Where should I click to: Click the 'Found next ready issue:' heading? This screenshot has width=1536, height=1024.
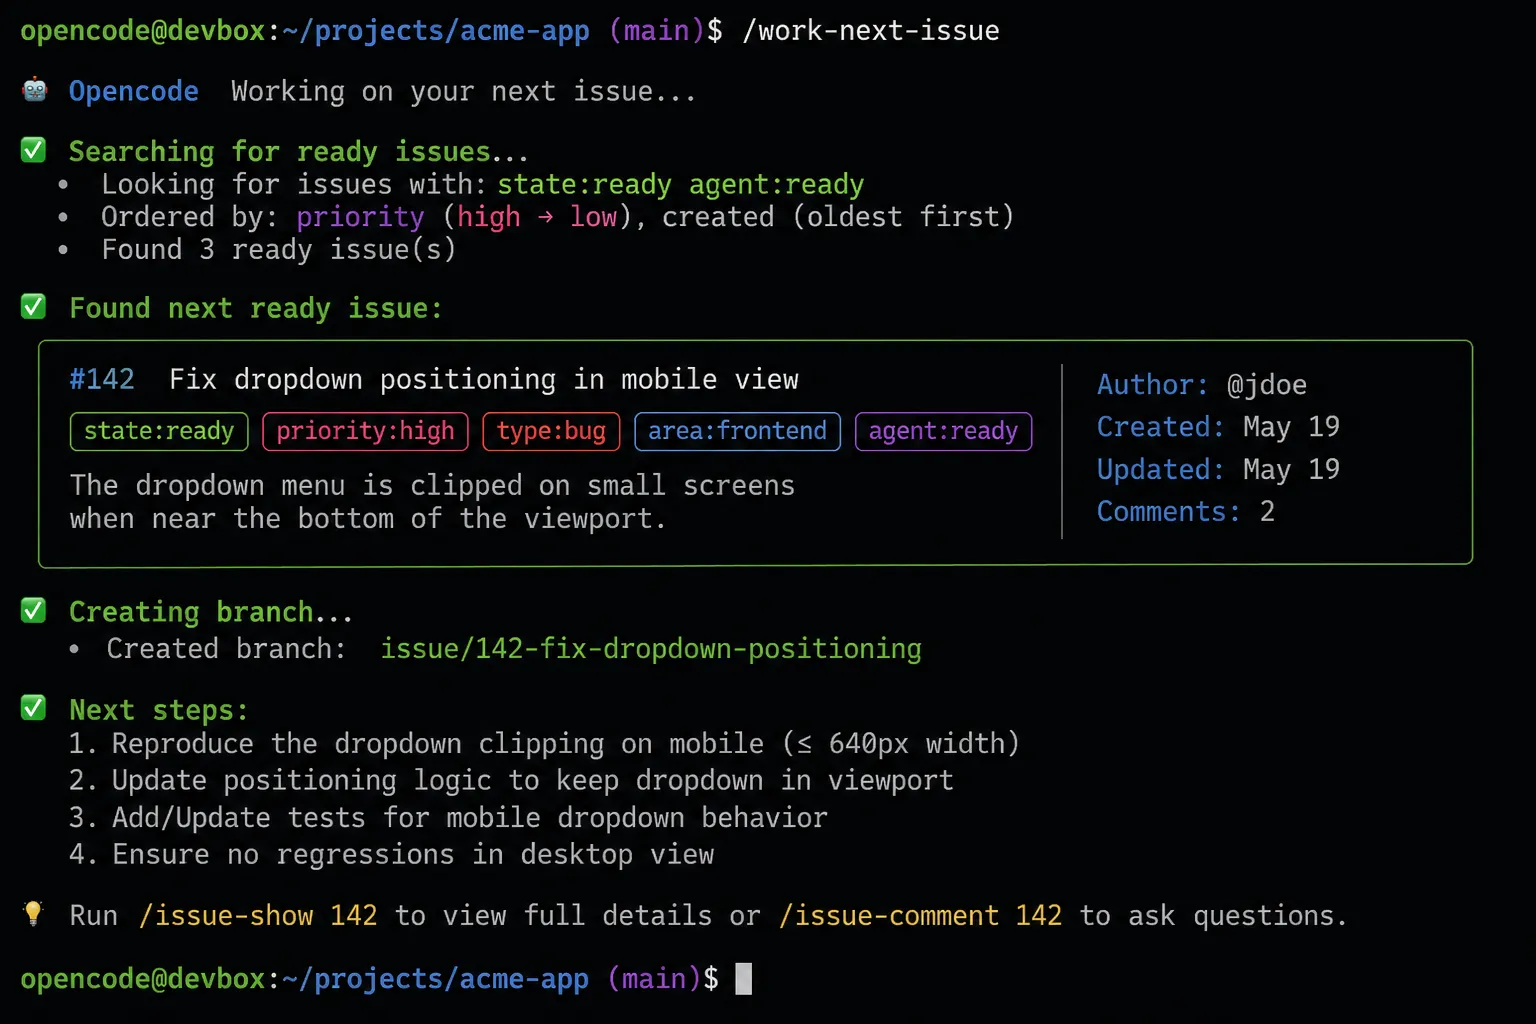pyautogui.click(x=255, y=308)
